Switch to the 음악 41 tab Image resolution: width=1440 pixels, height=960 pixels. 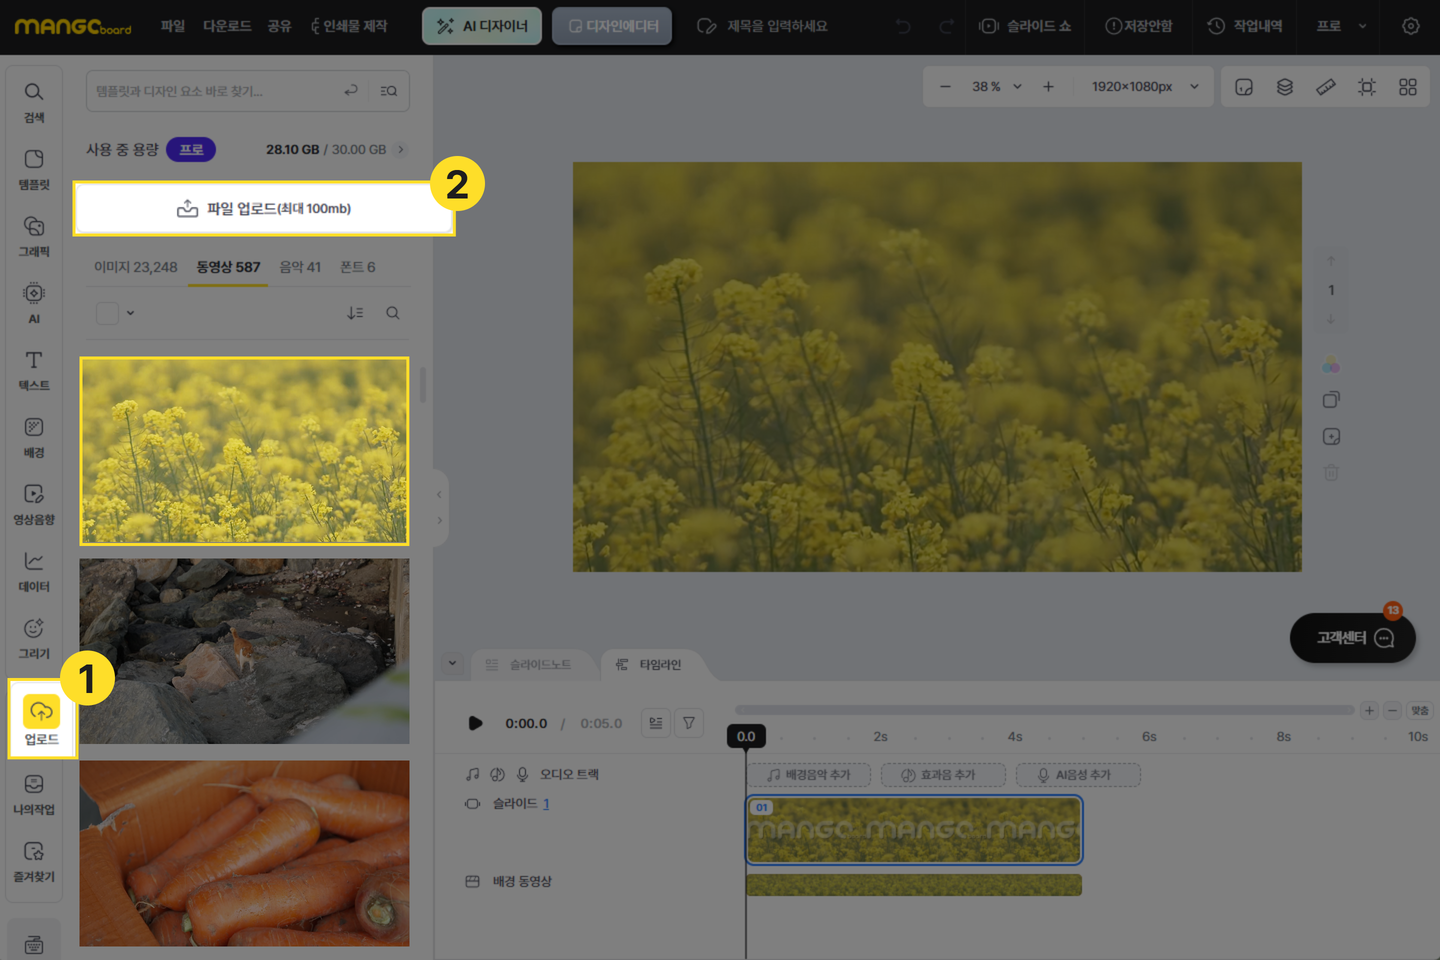[300, 267]
